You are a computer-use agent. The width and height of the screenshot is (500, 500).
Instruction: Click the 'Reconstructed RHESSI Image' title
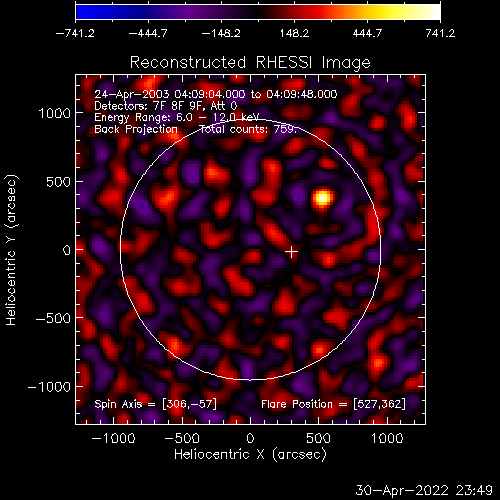pos(250,63)
